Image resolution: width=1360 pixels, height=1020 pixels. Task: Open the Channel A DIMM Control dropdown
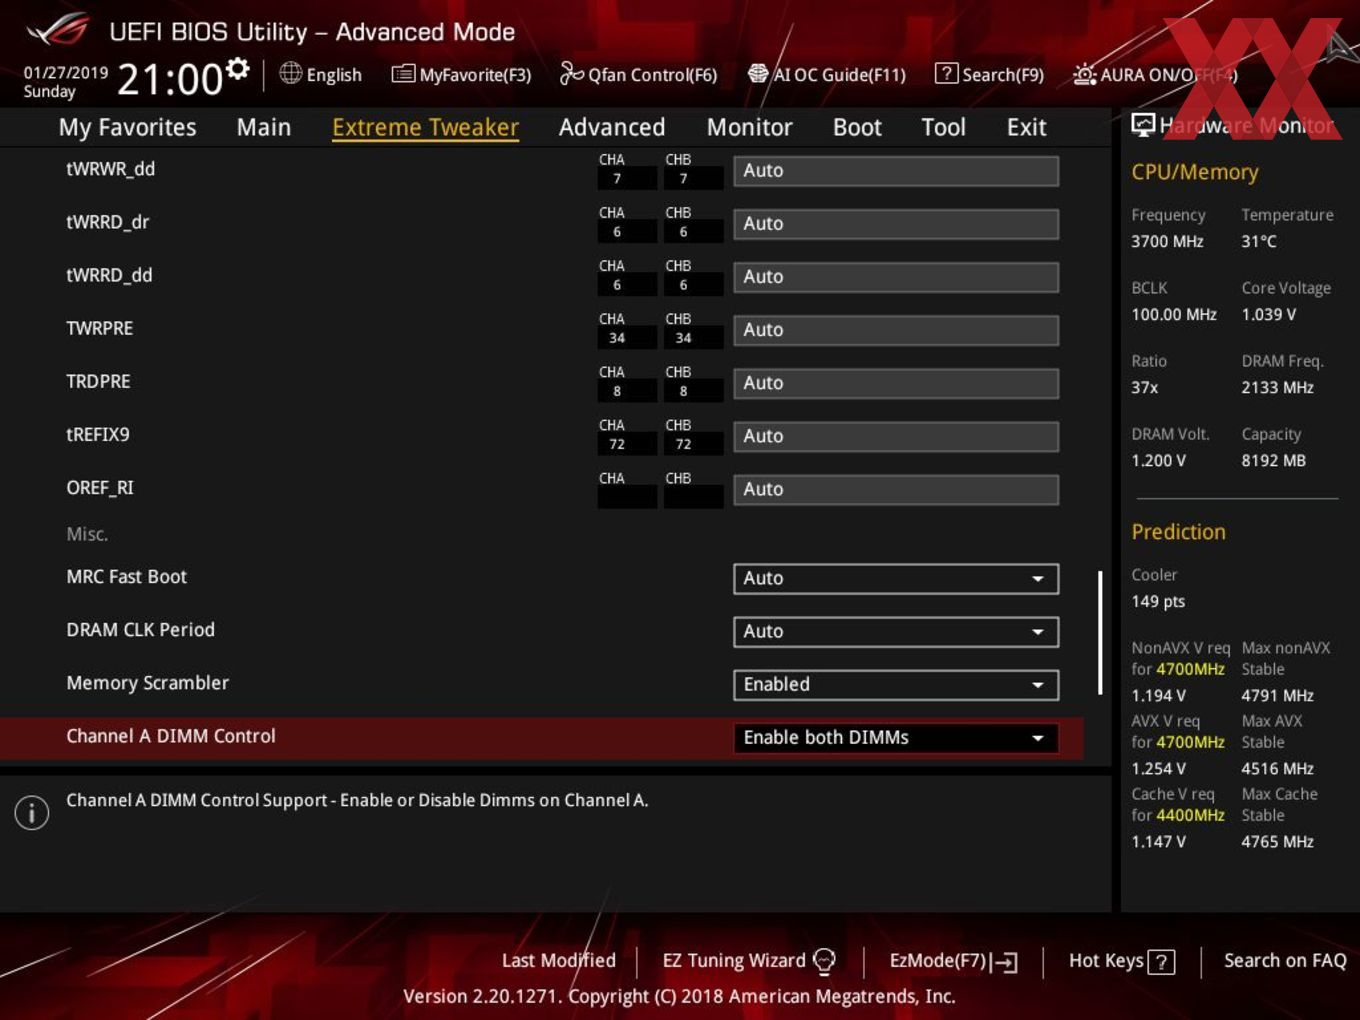click(896, 737)
